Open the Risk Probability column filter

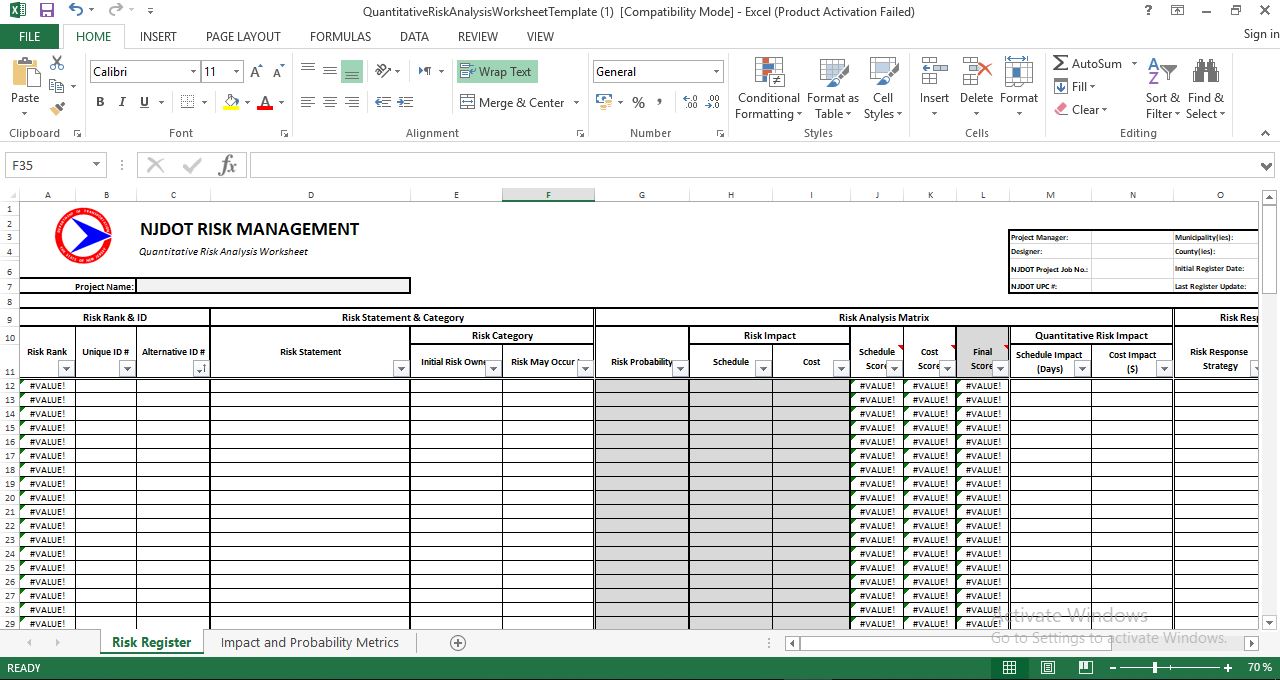click(681, 368)
